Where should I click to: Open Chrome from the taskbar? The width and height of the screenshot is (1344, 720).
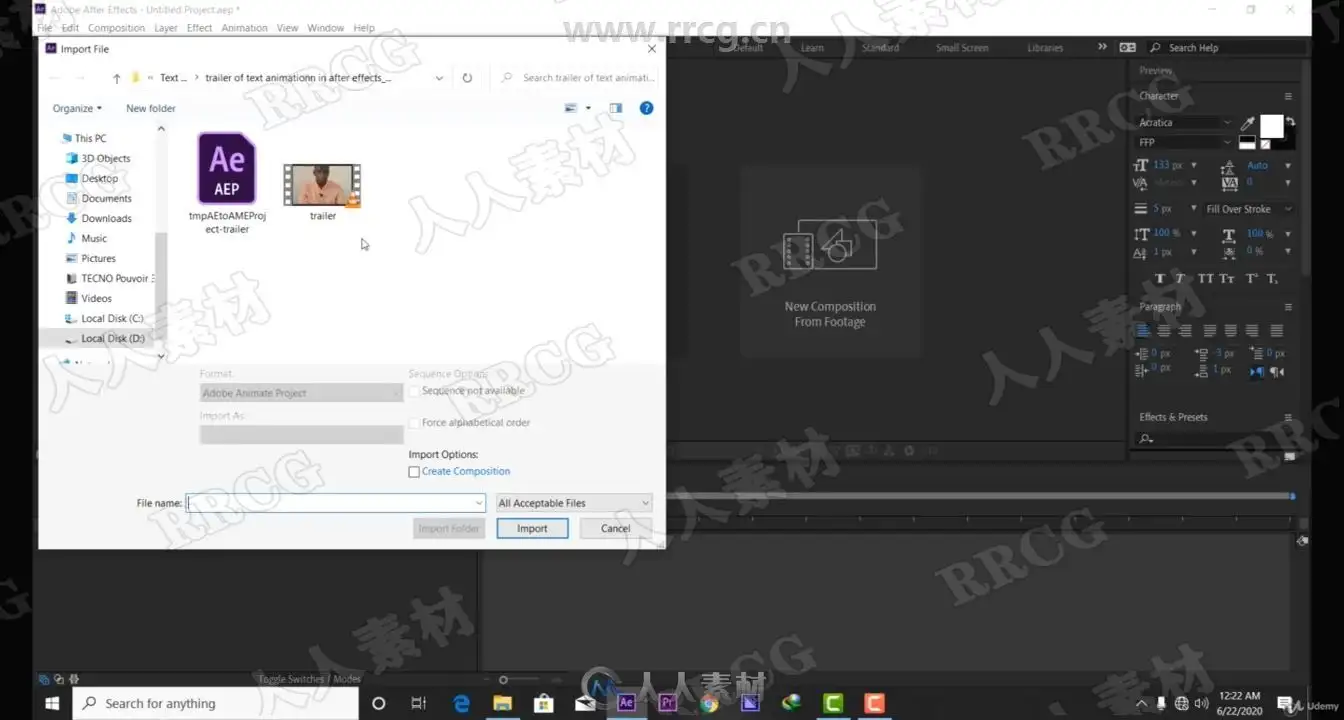(x=709, y=703)
